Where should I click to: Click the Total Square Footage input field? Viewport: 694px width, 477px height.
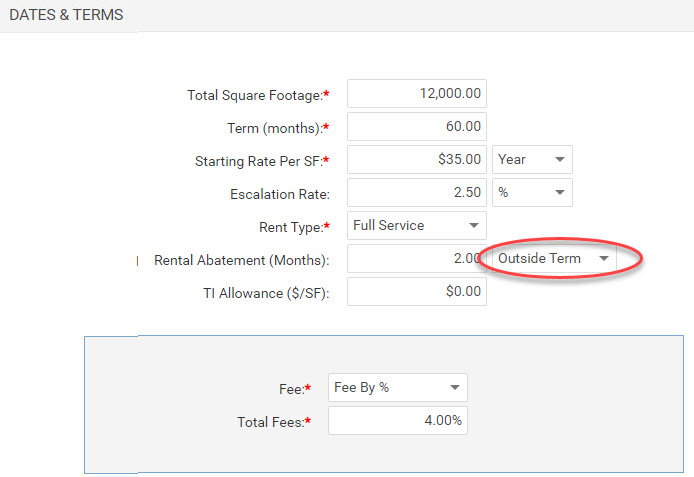point(416,93)
